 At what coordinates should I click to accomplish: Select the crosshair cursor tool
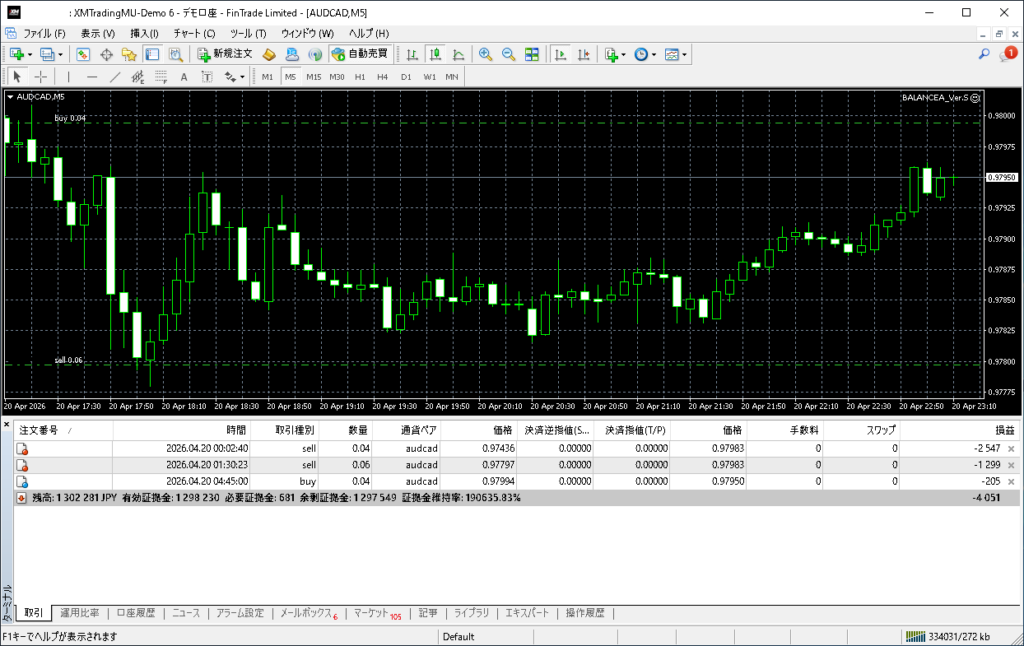pos(41,77)
